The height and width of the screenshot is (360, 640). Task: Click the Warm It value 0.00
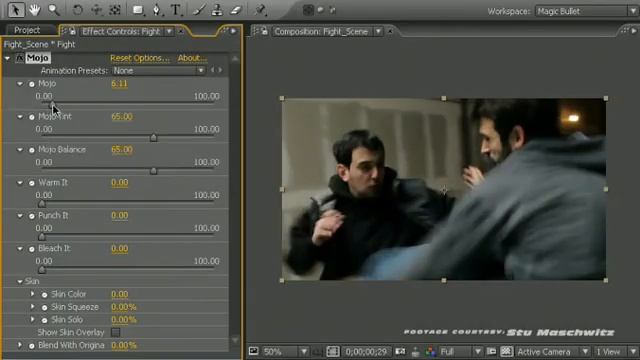click(120, 182)
